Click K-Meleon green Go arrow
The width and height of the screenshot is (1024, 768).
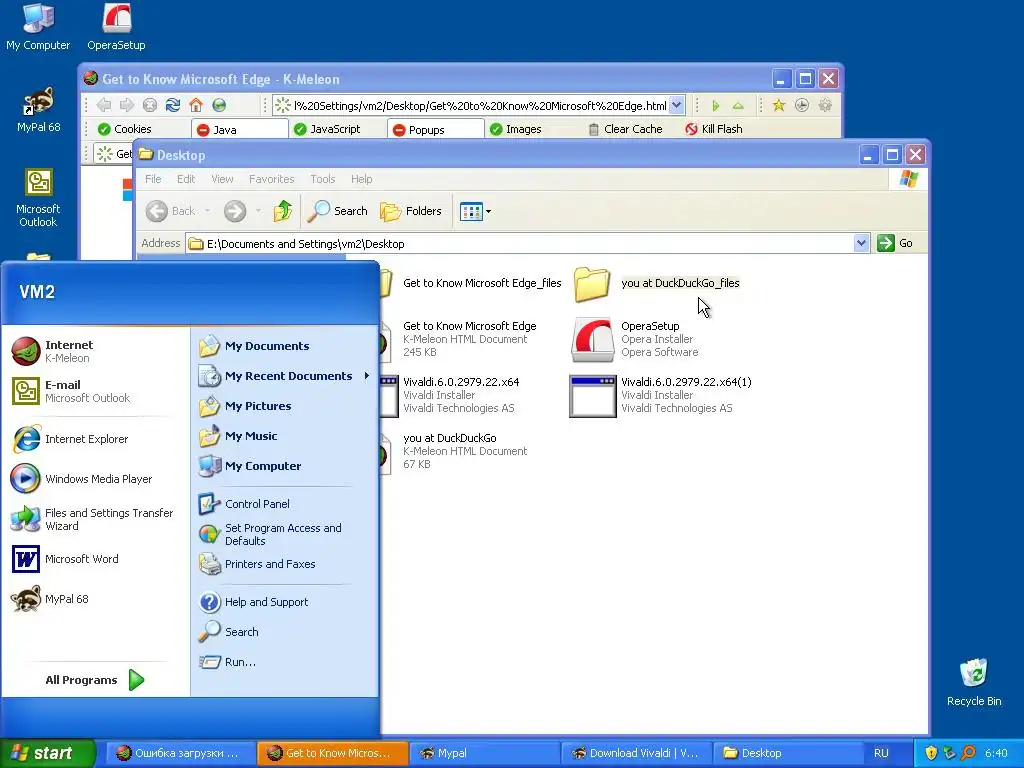tap(715, 105)
